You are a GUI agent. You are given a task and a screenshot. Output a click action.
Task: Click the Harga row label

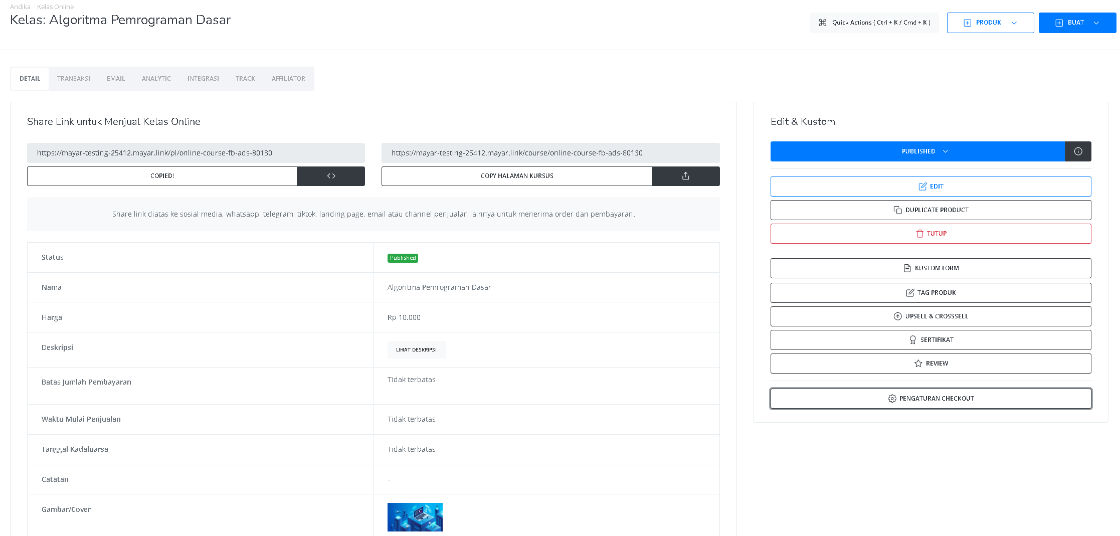click(52, 317)
